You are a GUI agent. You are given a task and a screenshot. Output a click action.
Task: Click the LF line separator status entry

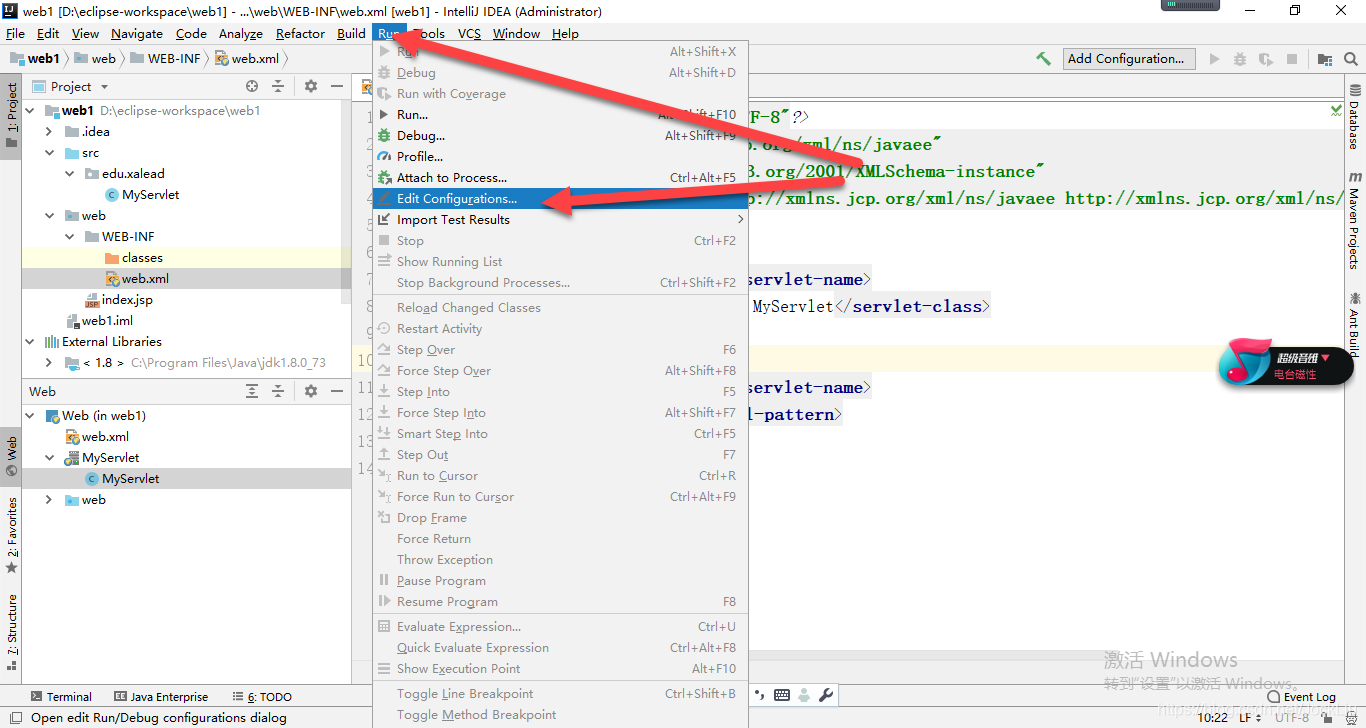tap(1250, 717)
